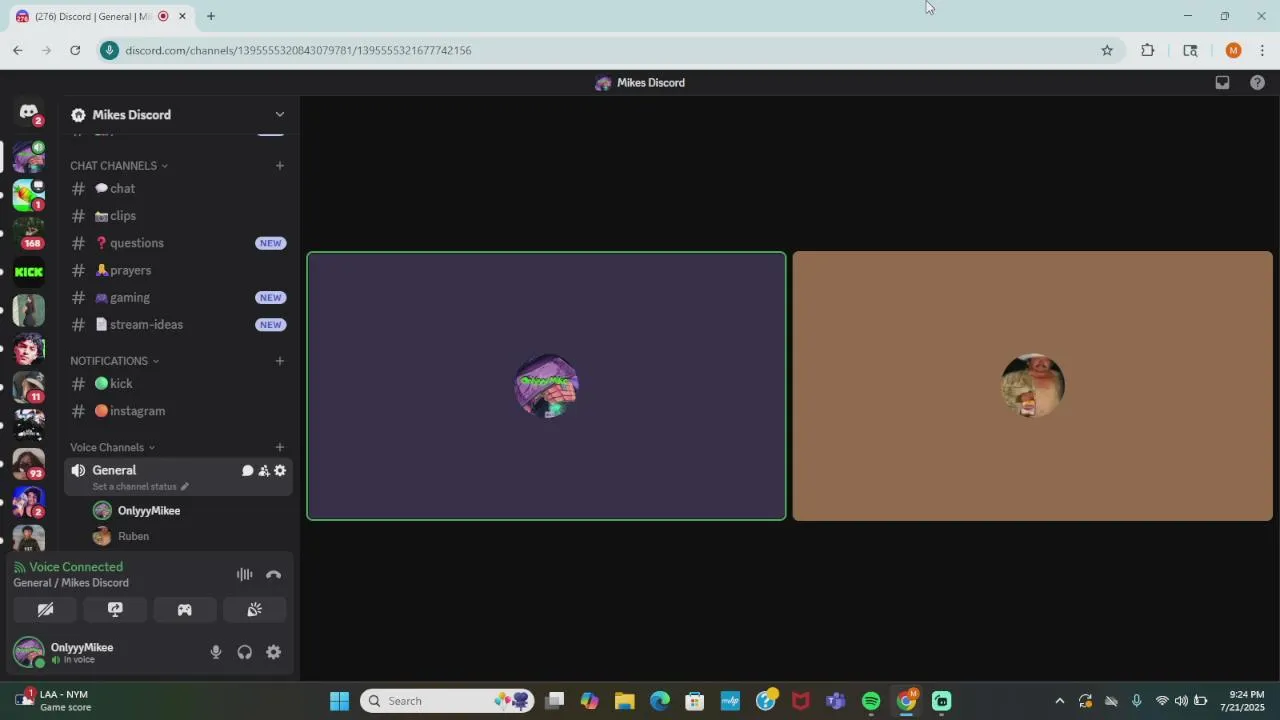The width and height of the screenshot is (1280, 720).
Task: Open File Explorer from taskbar
Action: [624, 701]
